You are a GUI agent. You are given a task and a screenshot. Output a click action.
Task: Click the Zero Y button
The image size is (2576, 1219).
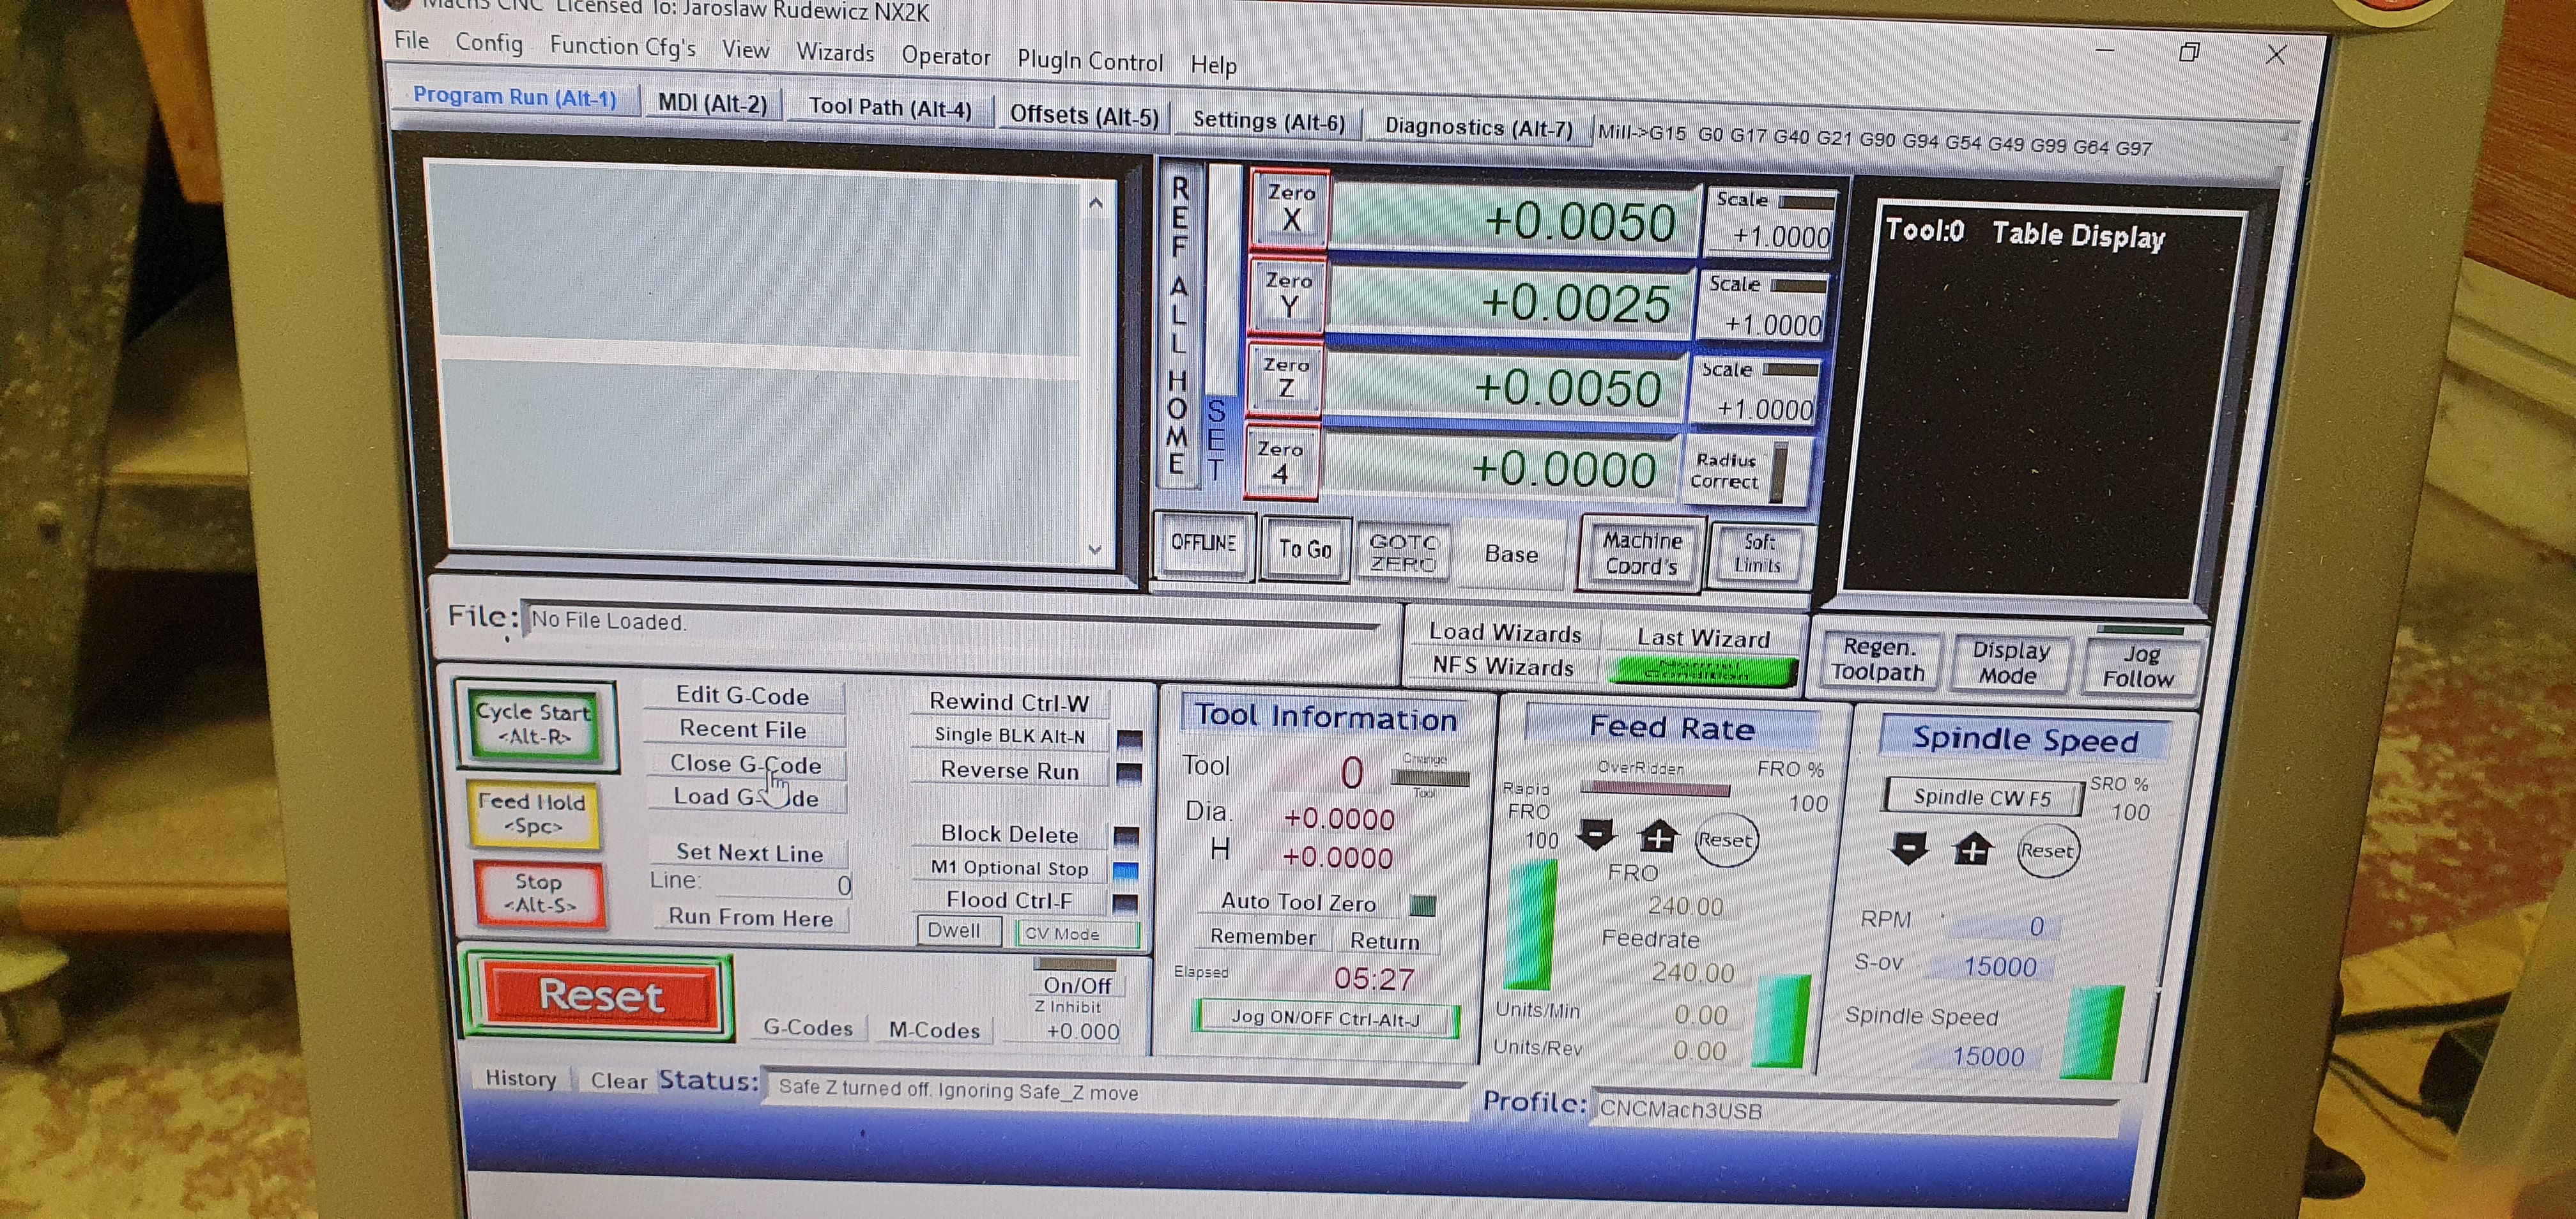coord(1288,295)
